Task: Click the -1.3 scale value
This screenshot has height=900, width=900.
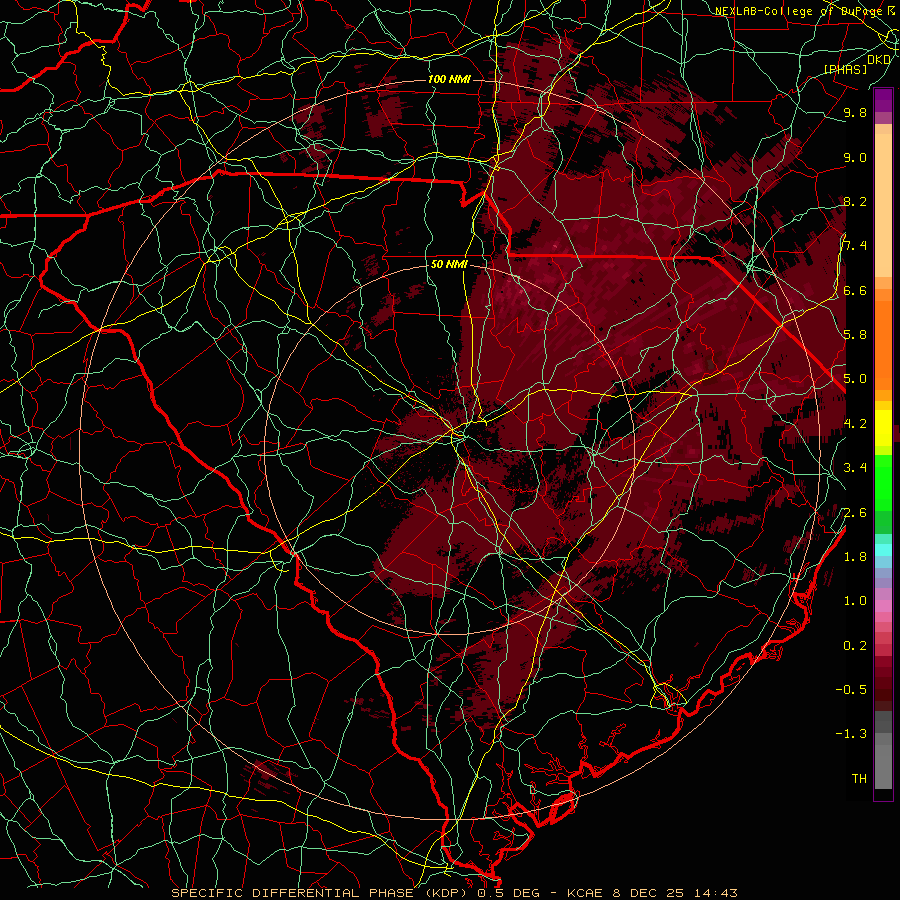Action: point(851,734)
